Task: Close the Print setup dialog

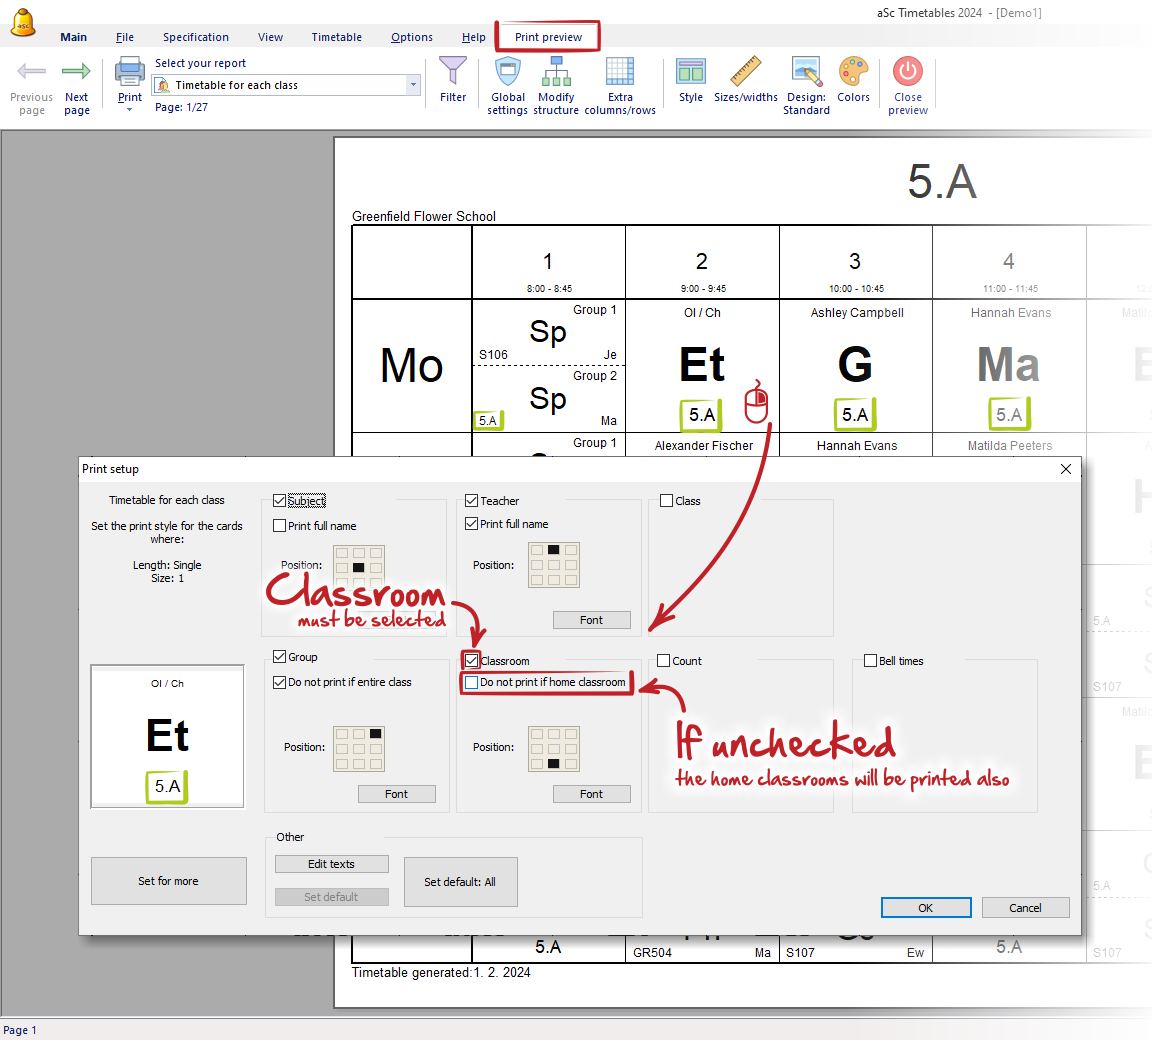Action: [1066, 469]
